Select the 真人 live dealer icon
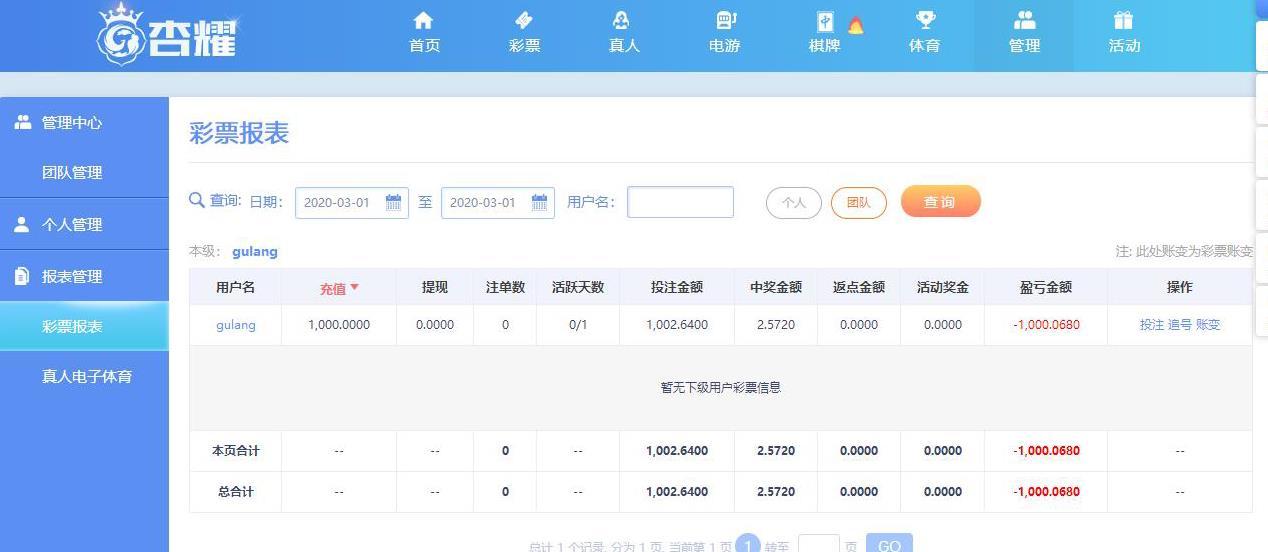 (622, 21)
